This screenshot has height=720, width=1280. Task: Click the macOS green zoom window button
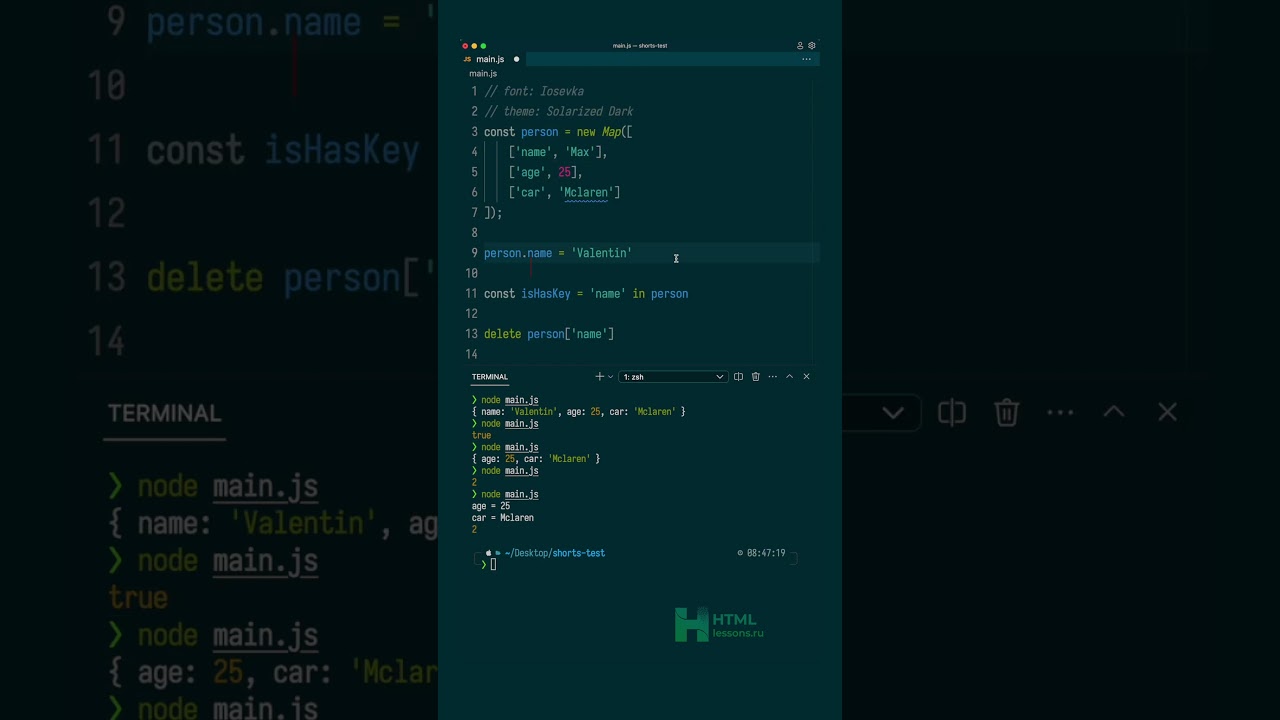[484, 46]
